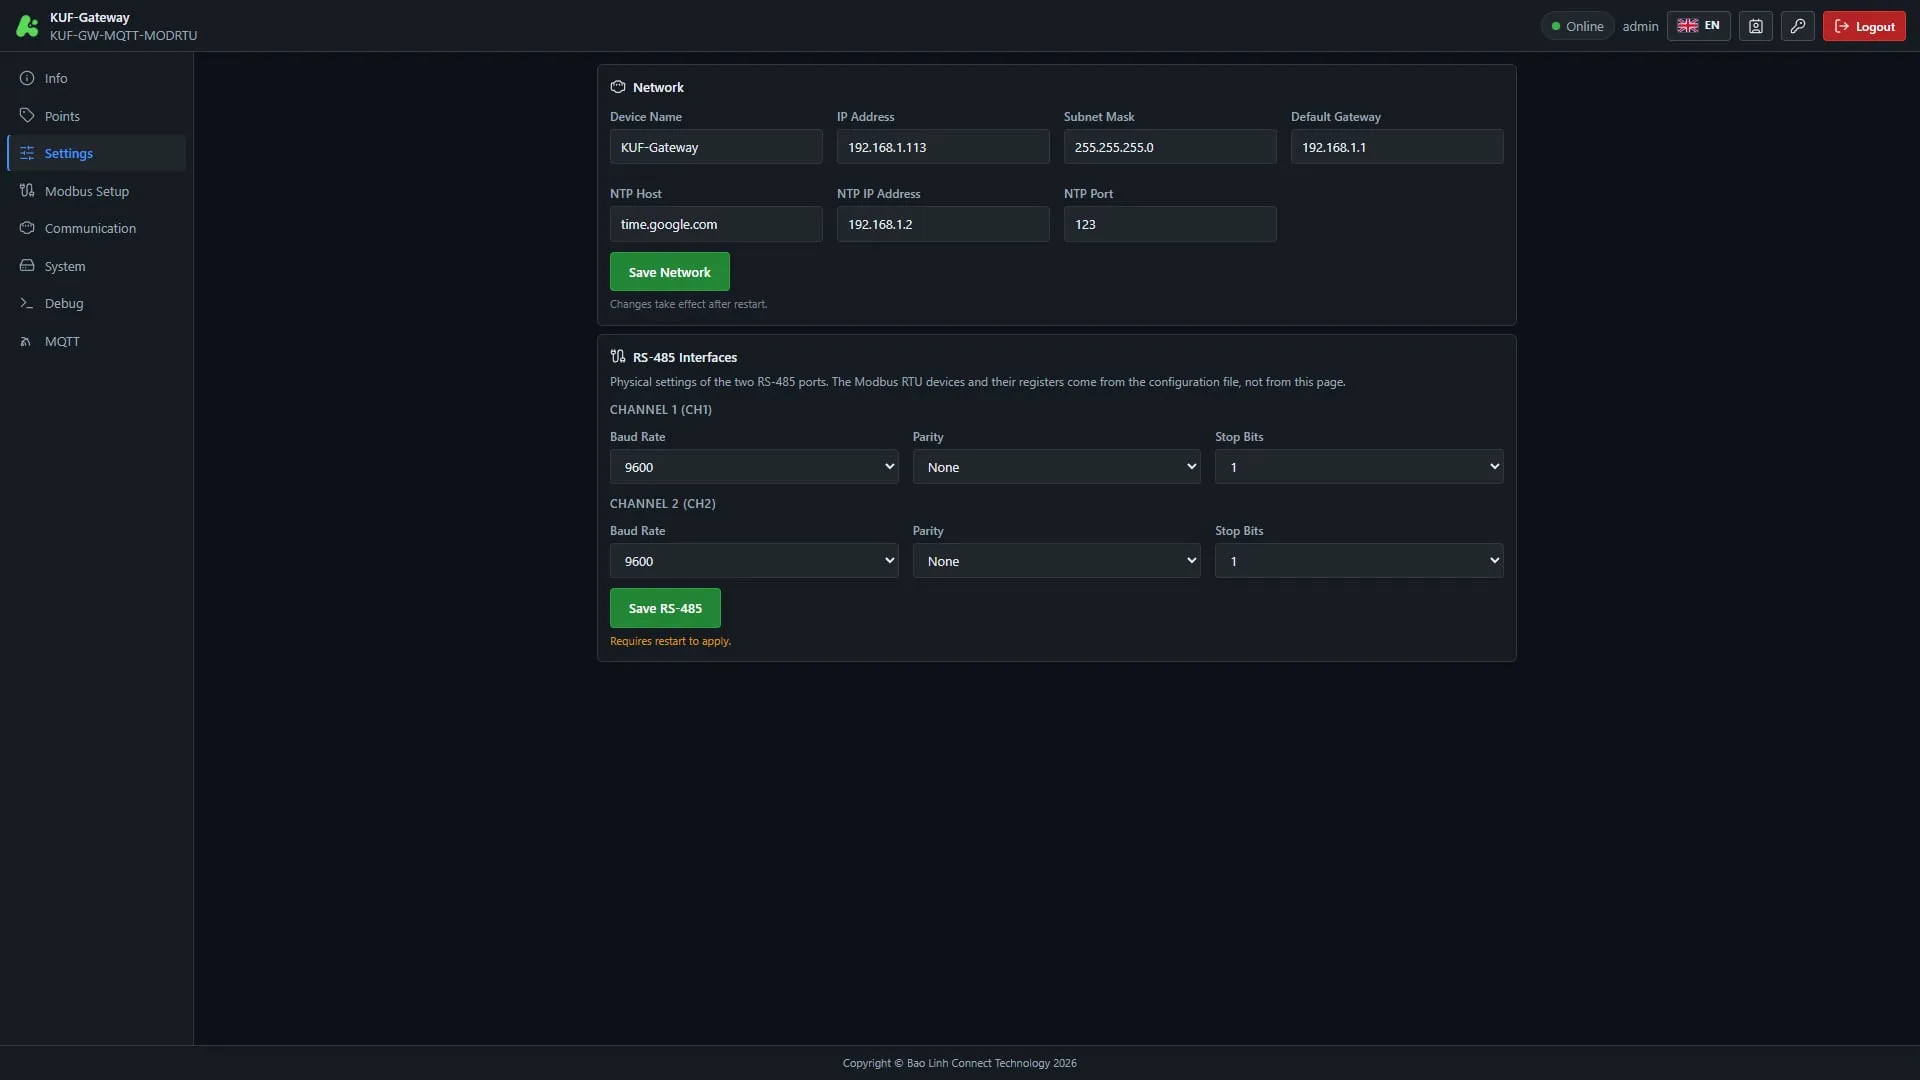Open the user profile icon button
The image size is (1920, 1080).
[1755, 26]
